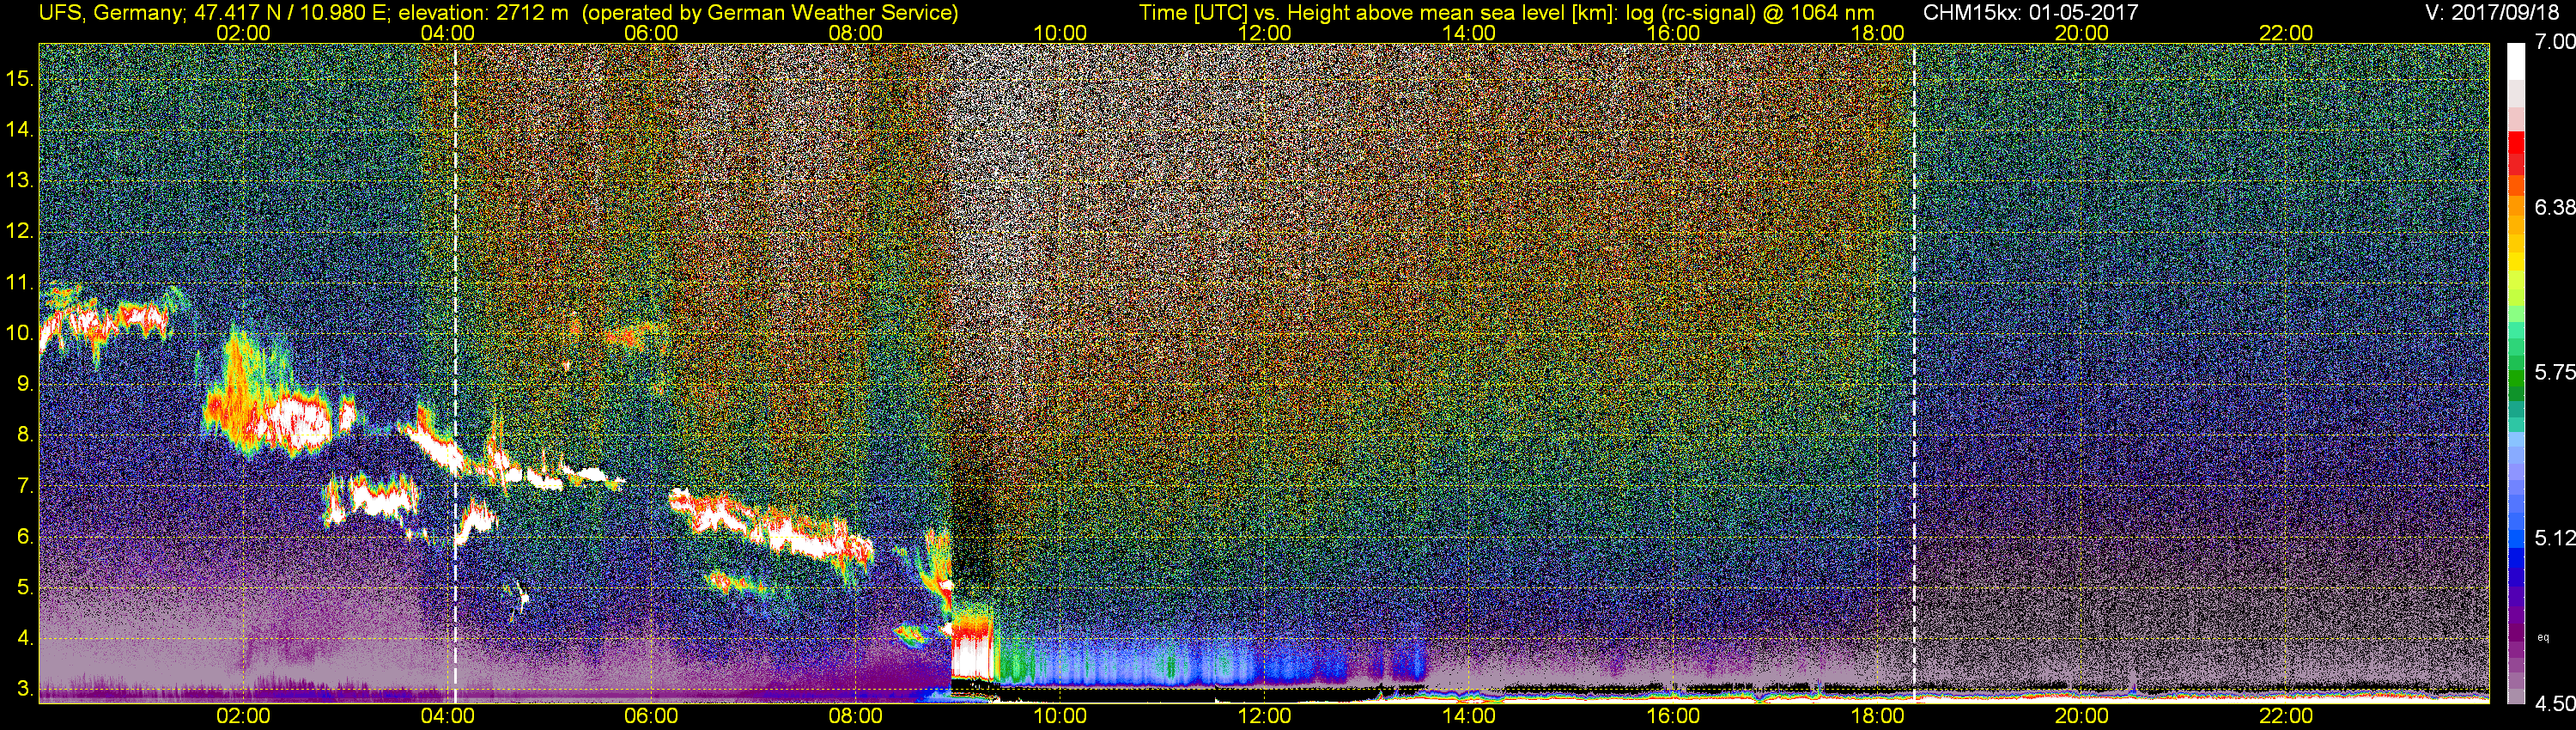Screen dimensions: 2576x730
Task: Click the instrument label 'CHM15kx: 01-05-2017'
Action: (2030, 12)
